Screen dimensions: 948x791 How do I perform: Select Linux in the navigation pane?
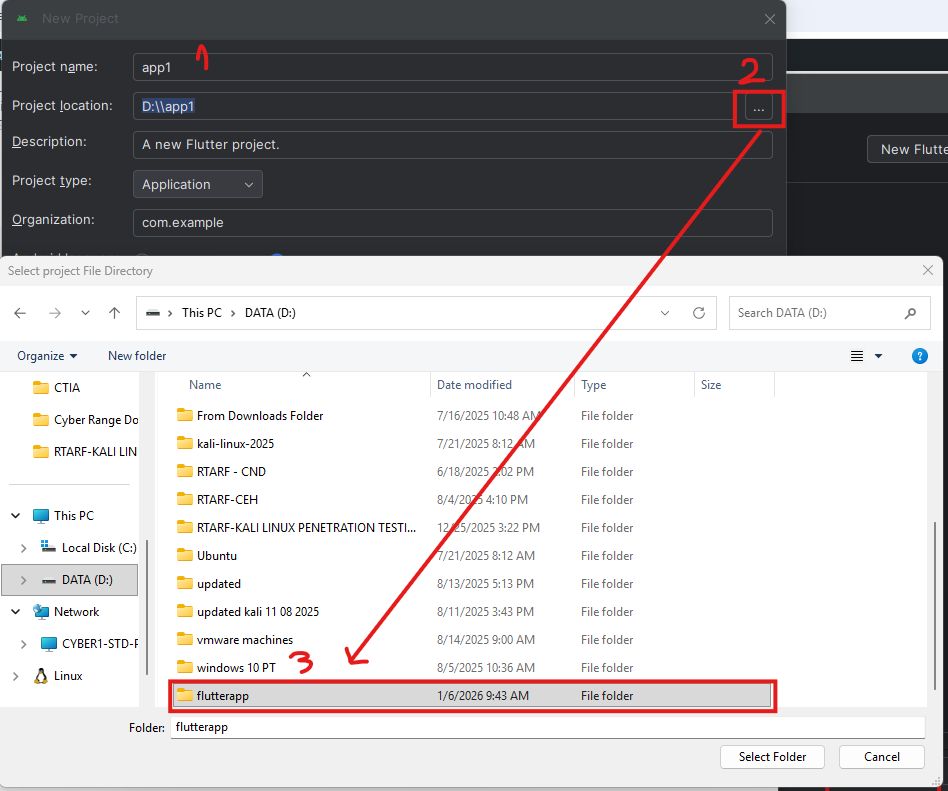click(68, 676)
